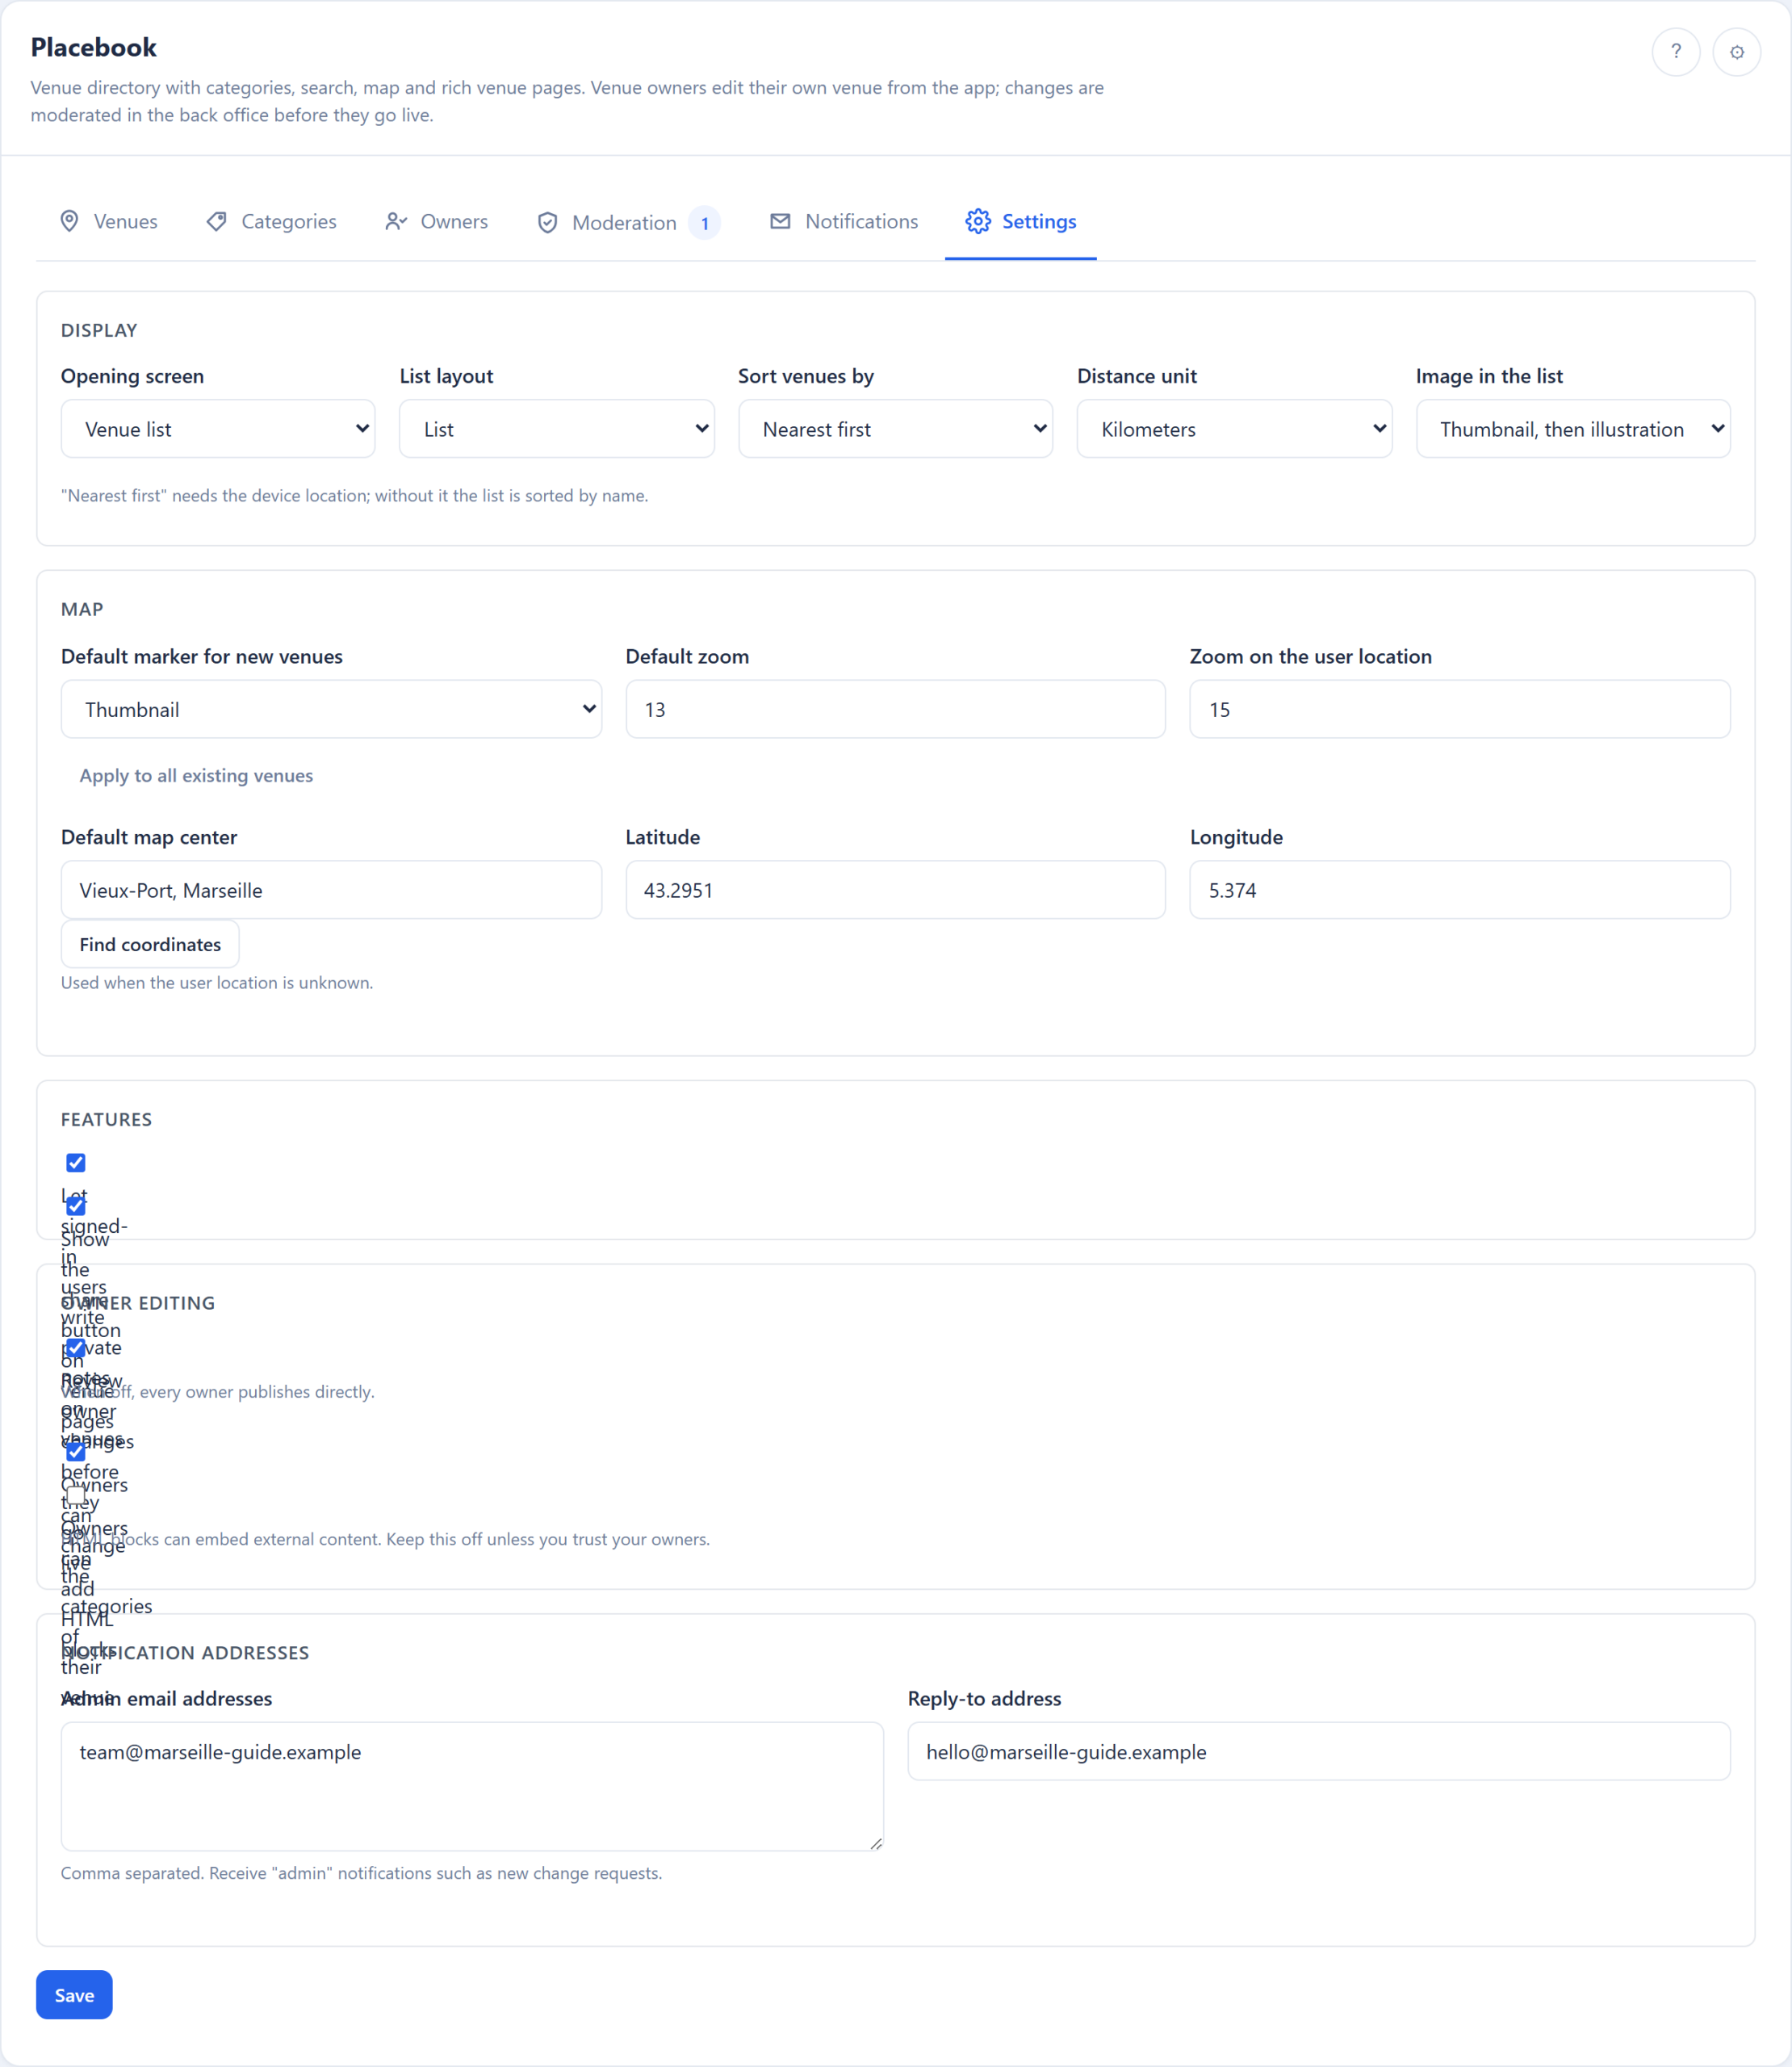Click the FEATURES section heading

point(106,1119)
